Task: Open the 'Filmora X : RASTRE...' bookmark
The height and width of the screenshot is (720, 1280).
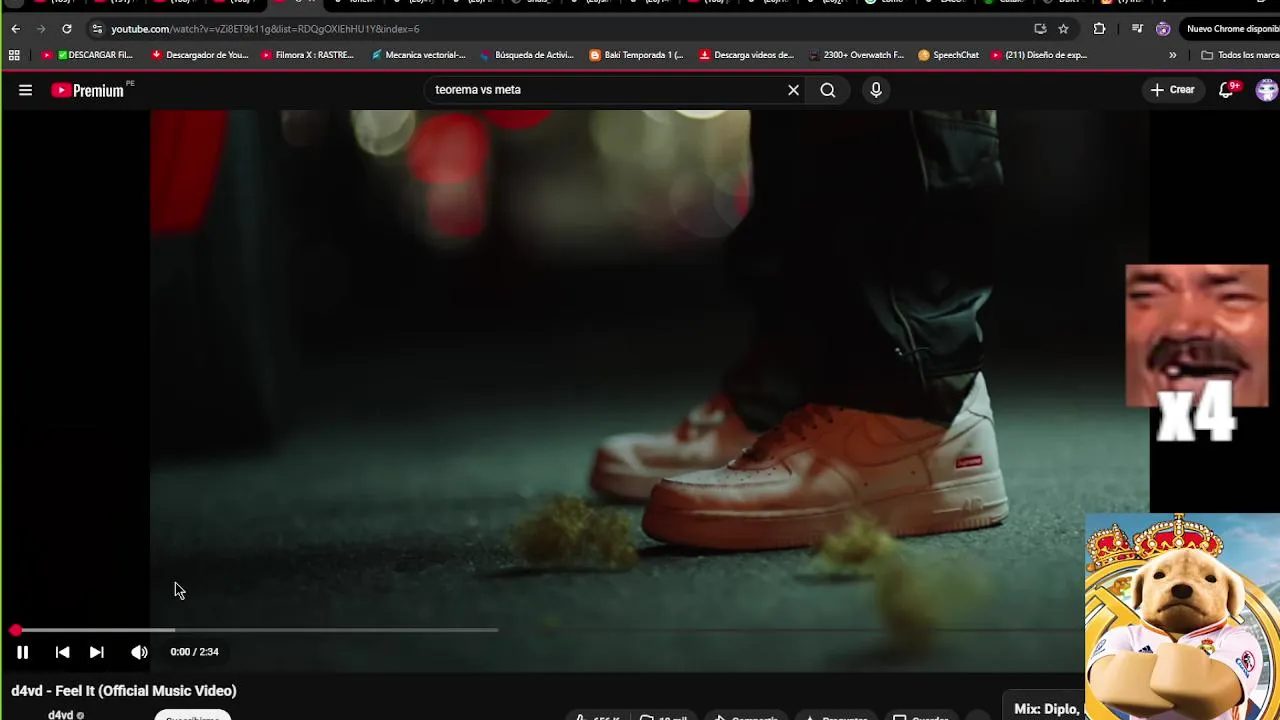Action: point(308,55)
